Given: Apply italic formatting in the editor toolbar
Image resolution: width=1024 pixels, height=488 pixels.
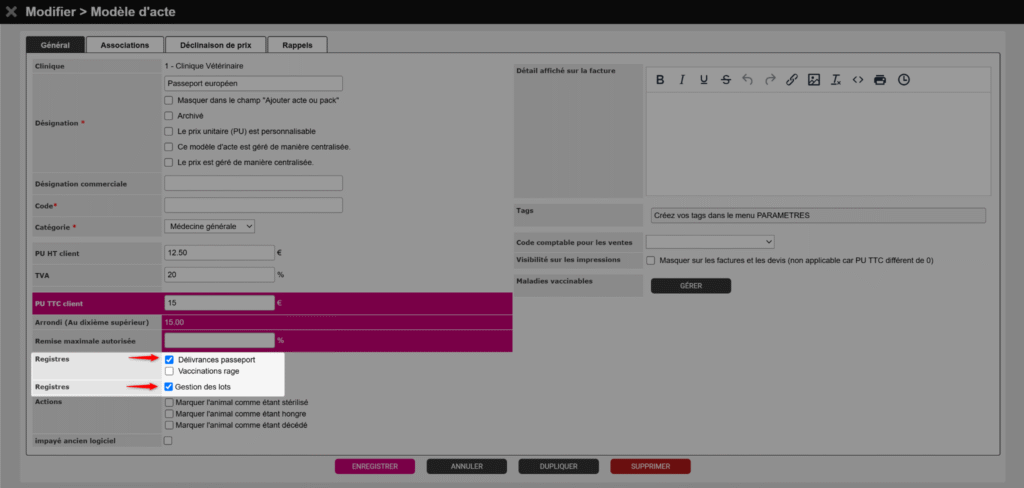Looking at the screenshot, I should click(682, 80).
